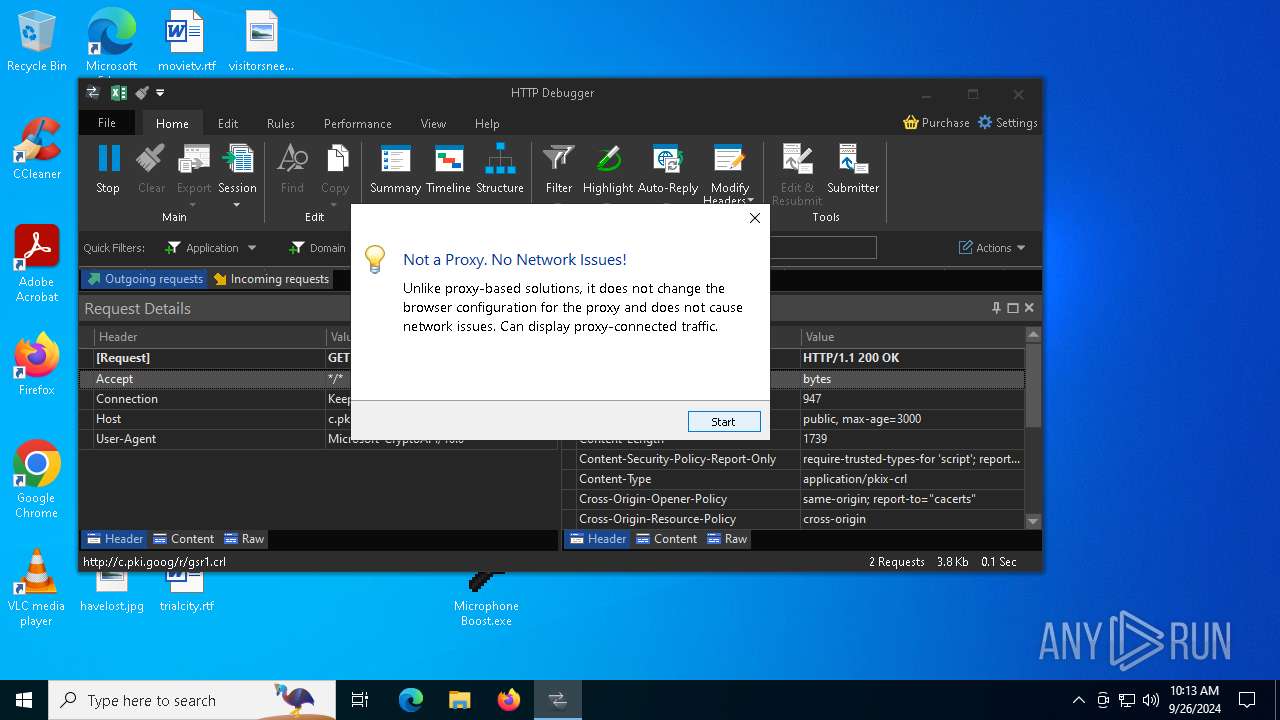Select the Highlight tool icon
Image resolution: width=1280 pixels, height=720 pixels.
pyautogui.click(x=608, y=159)
